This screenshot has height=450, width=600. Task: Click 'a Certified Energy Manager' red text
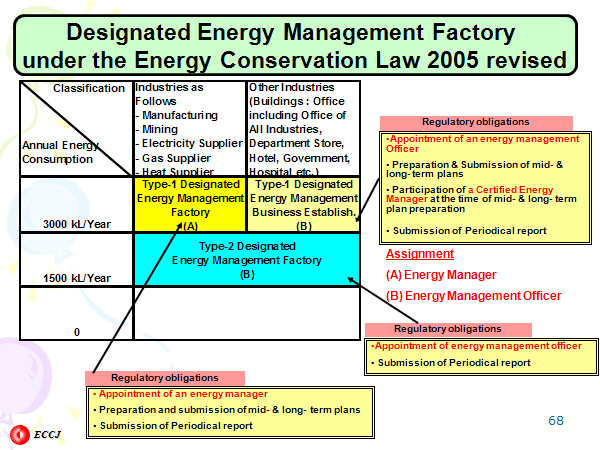(x=470, y=194)
